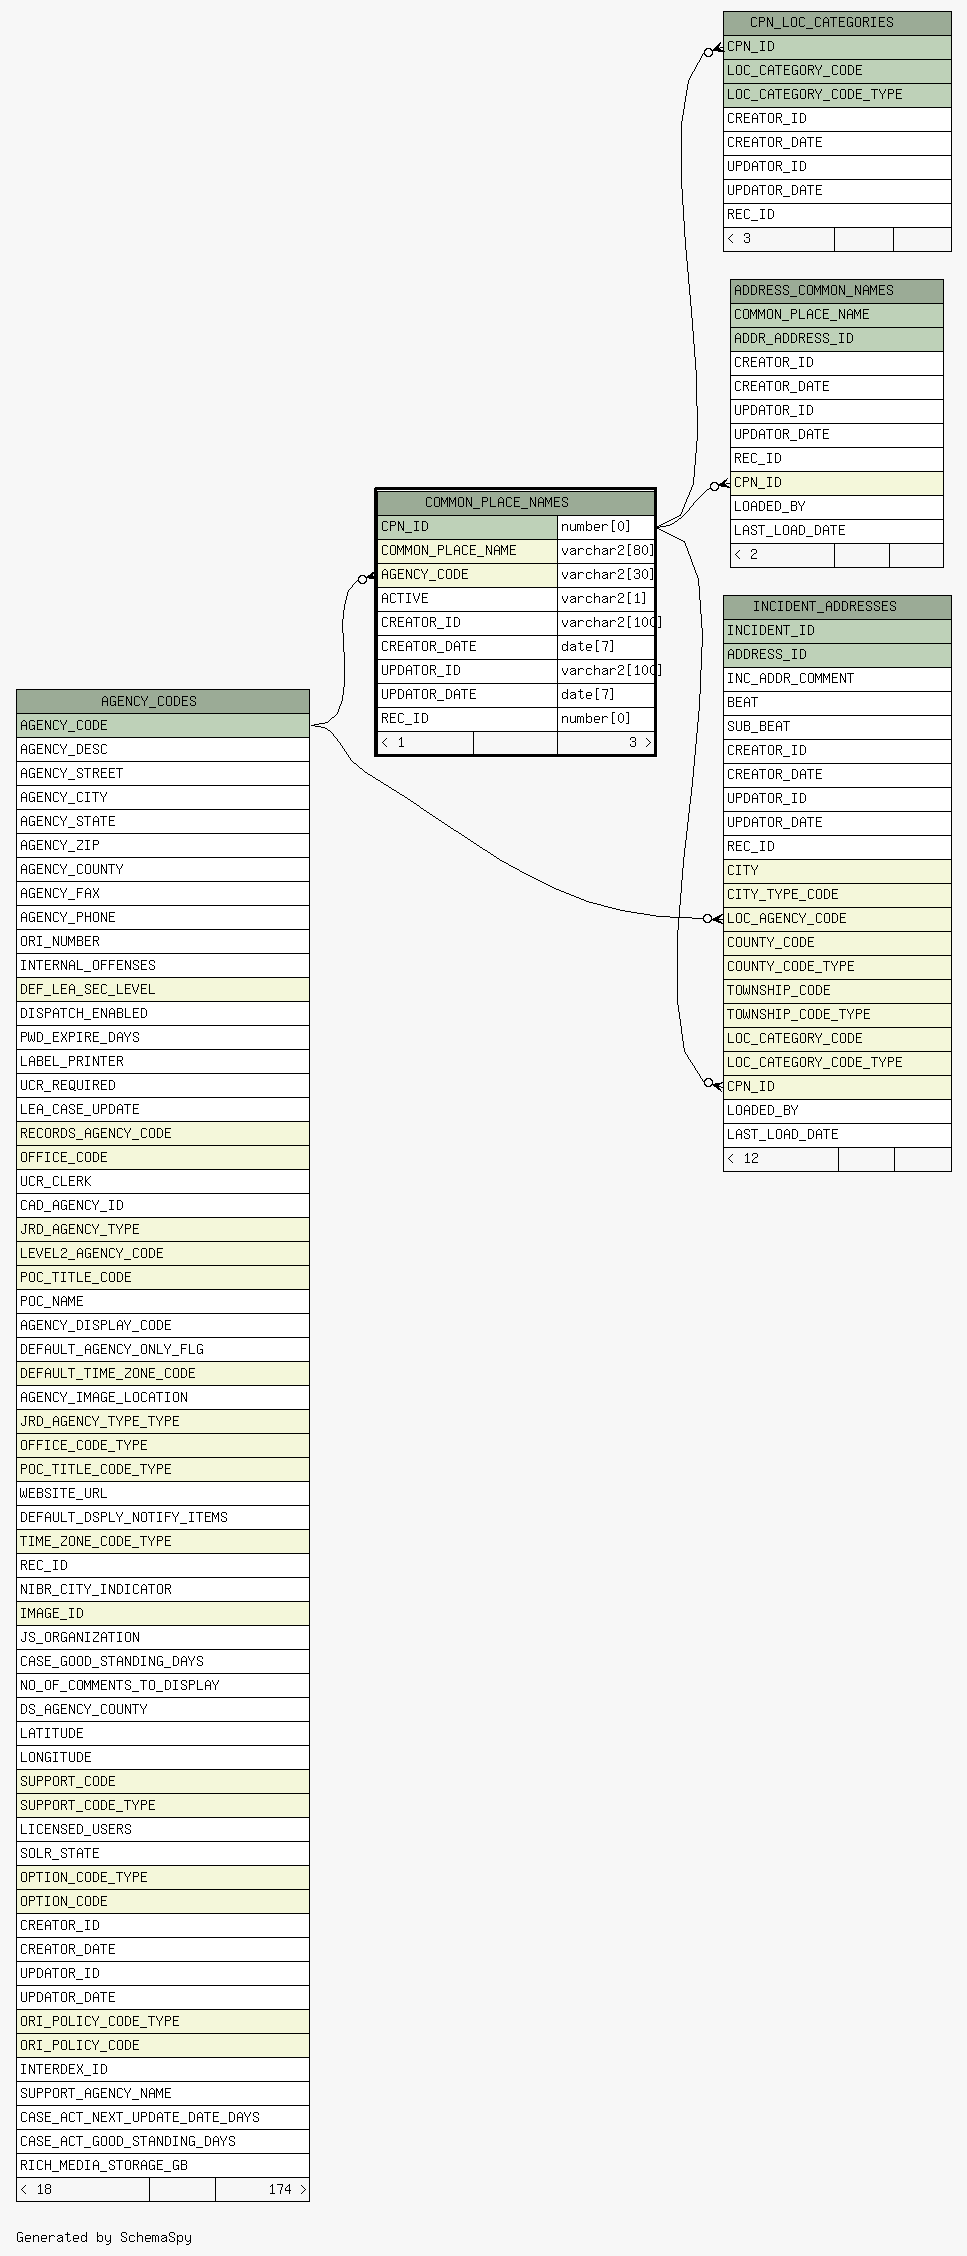Click the 'Generated by SchemaSpy' footer text
Image resolution: width=967 pixels, height=2256 pixels.
[104, 2237]
